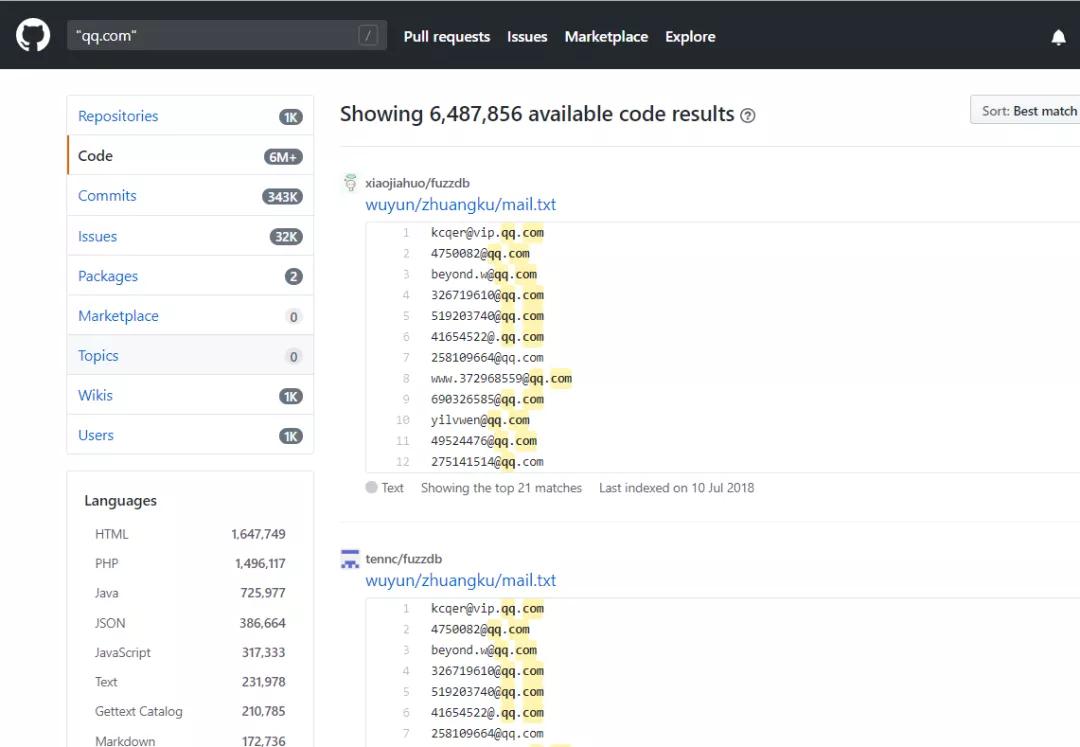
Task: Open first wuyun/zhuangku/mail.txt file link
Action: [460, 204]
